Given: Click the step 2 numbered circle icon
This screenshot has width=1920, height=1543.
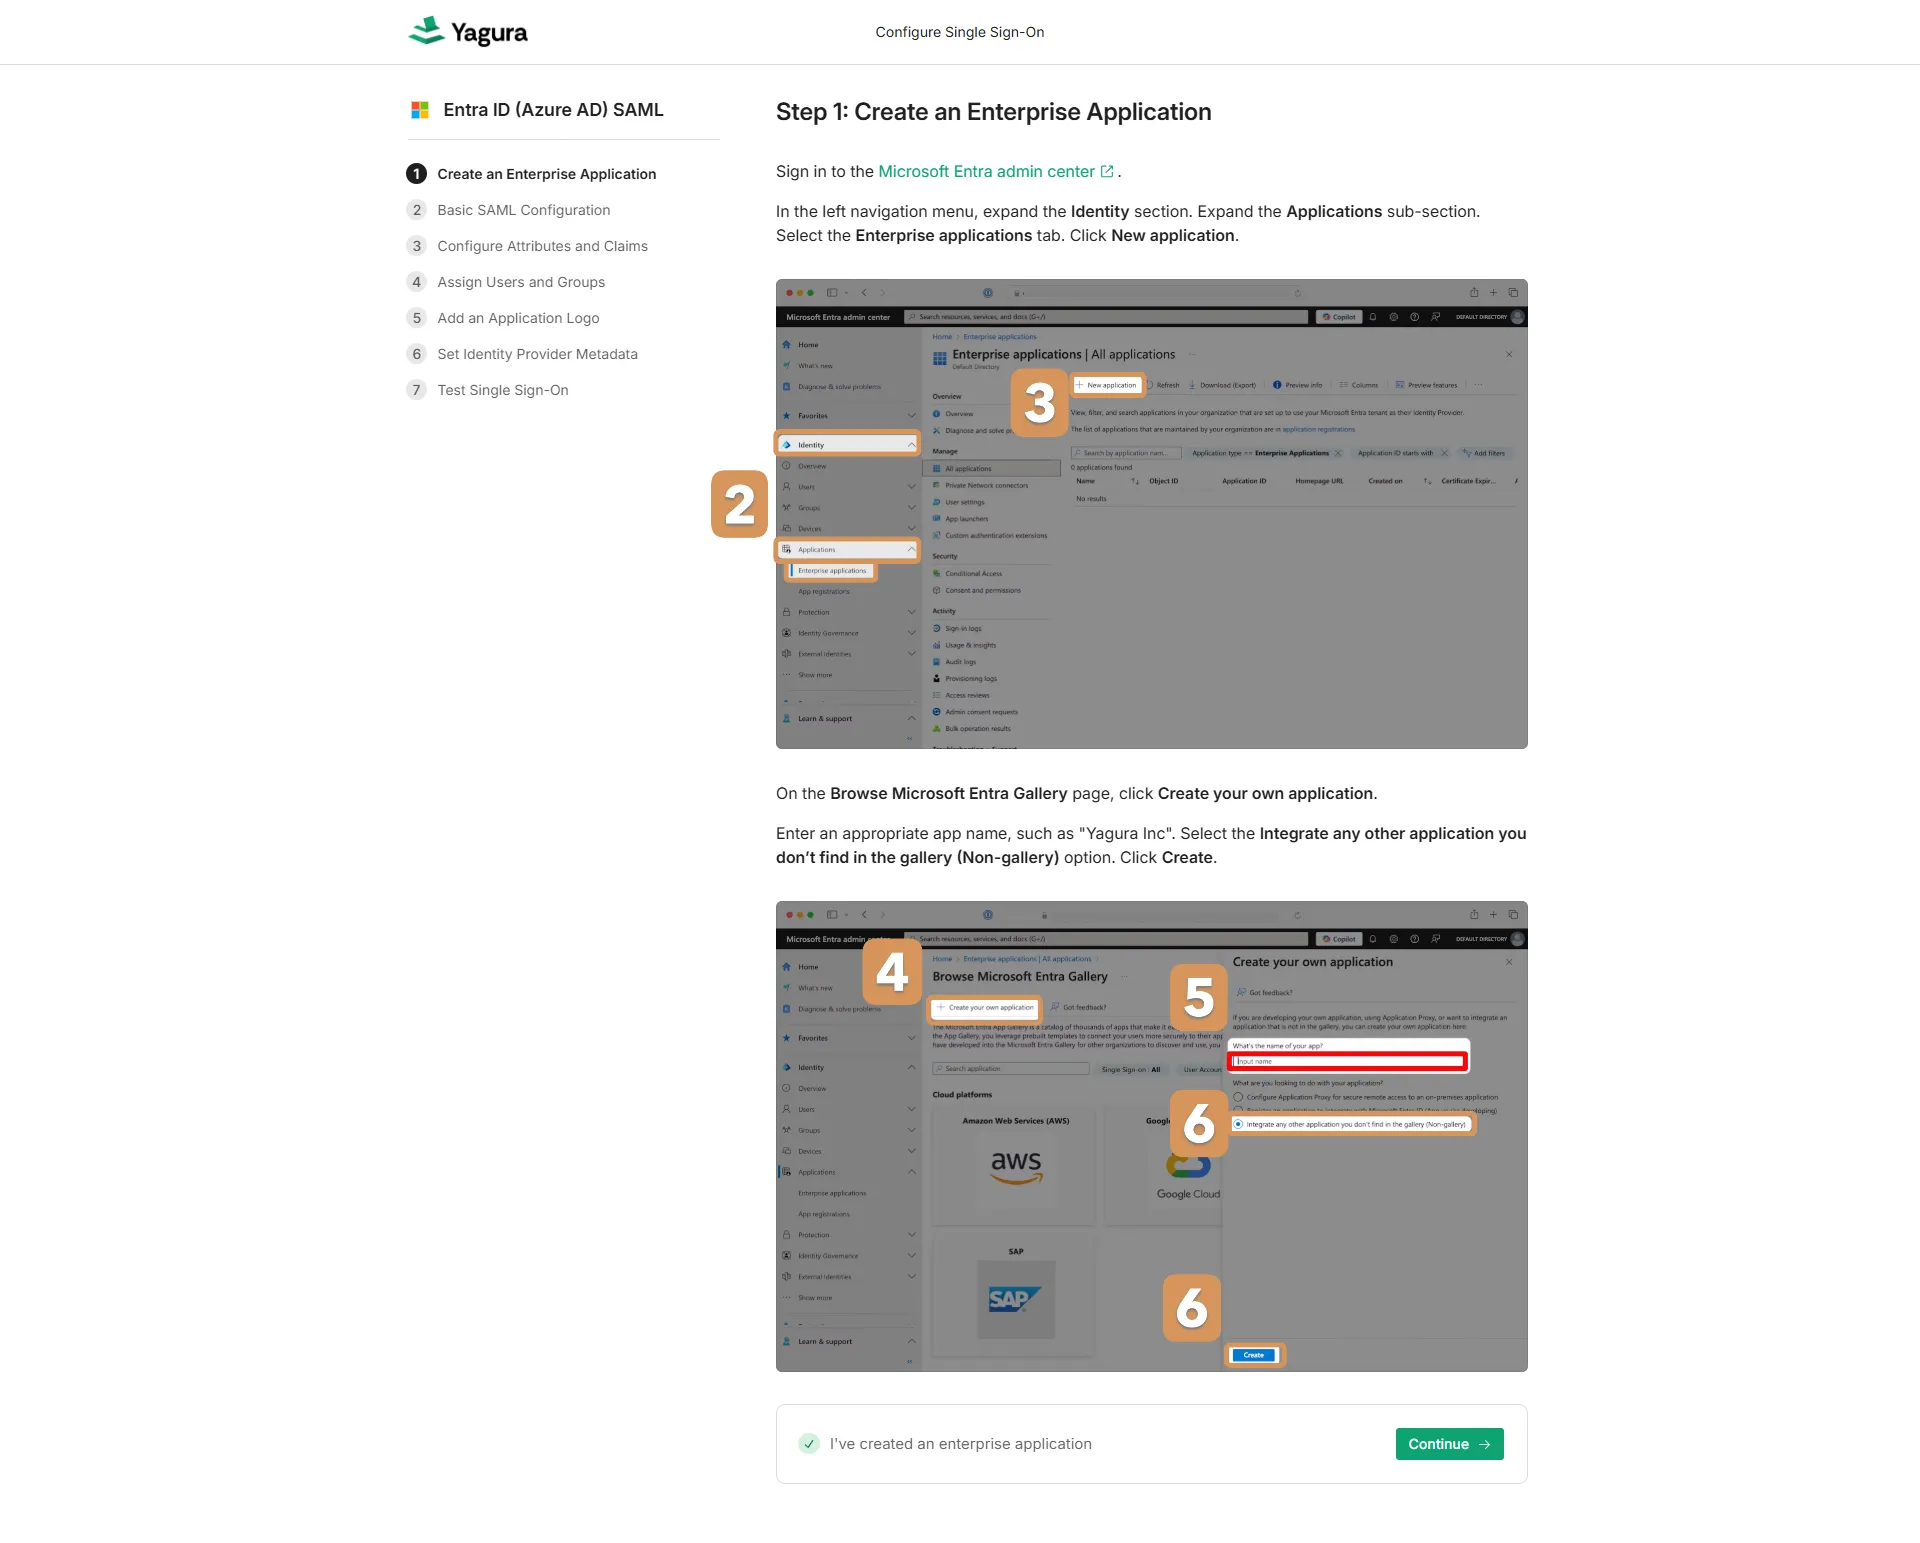Looking at the screenshot, I should (416, 210).
